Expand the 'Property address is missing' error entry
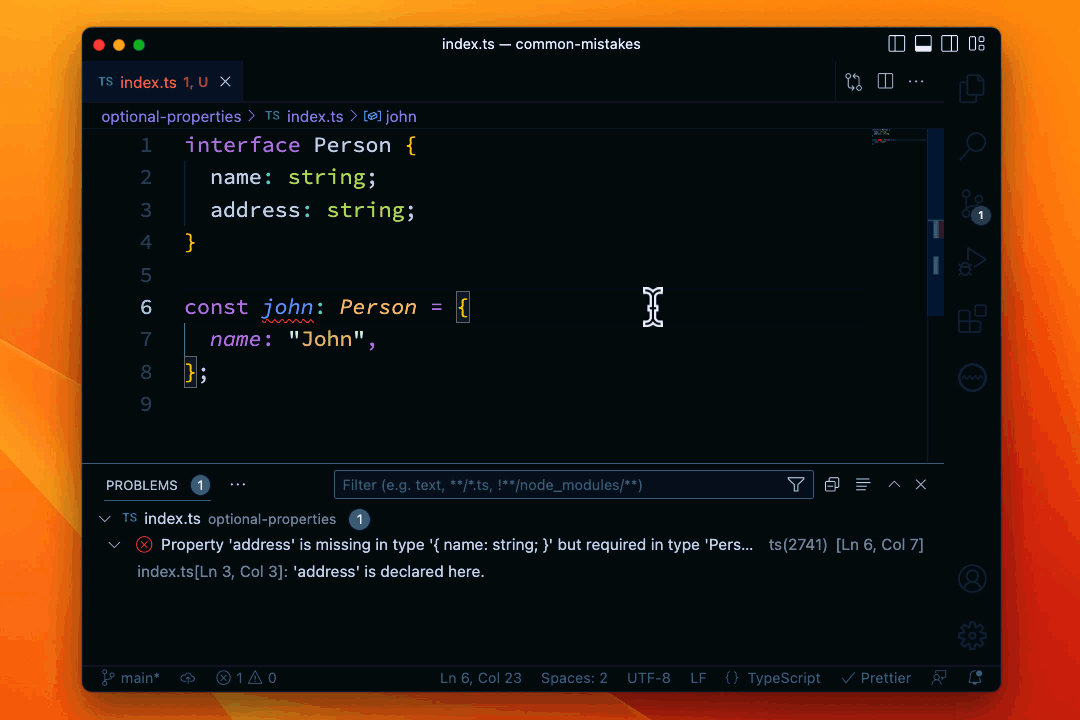This screenshot has height=720, width=1080. coord(114,544)
